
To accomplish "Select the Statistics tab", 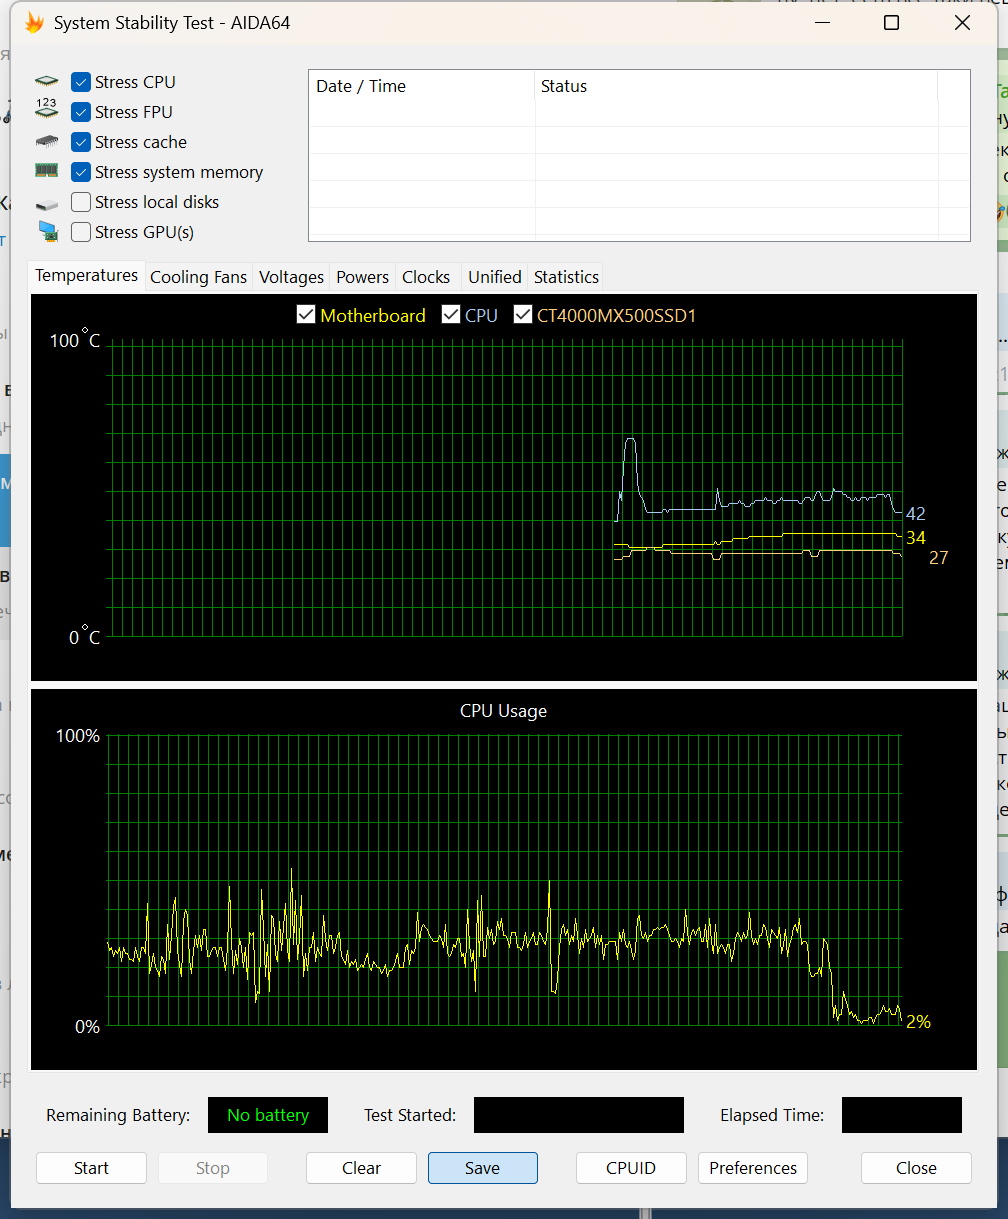I will pyautogui.click(x=566, y=277).
